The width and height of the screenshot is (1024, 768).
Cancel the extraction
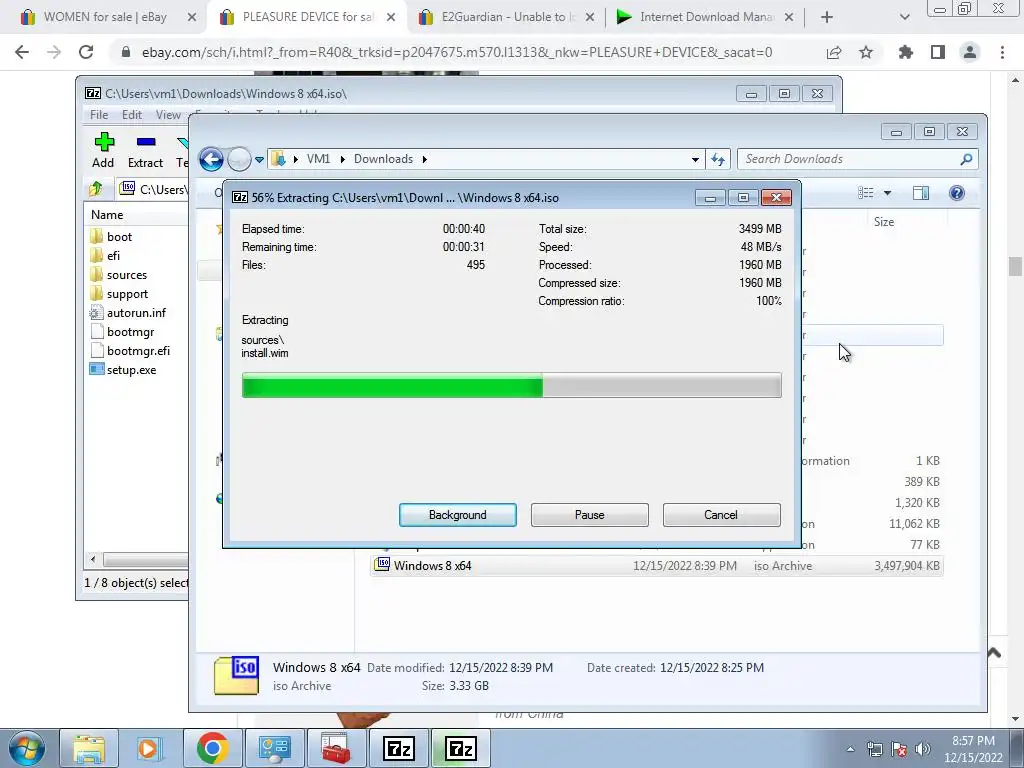click(721, 515)
